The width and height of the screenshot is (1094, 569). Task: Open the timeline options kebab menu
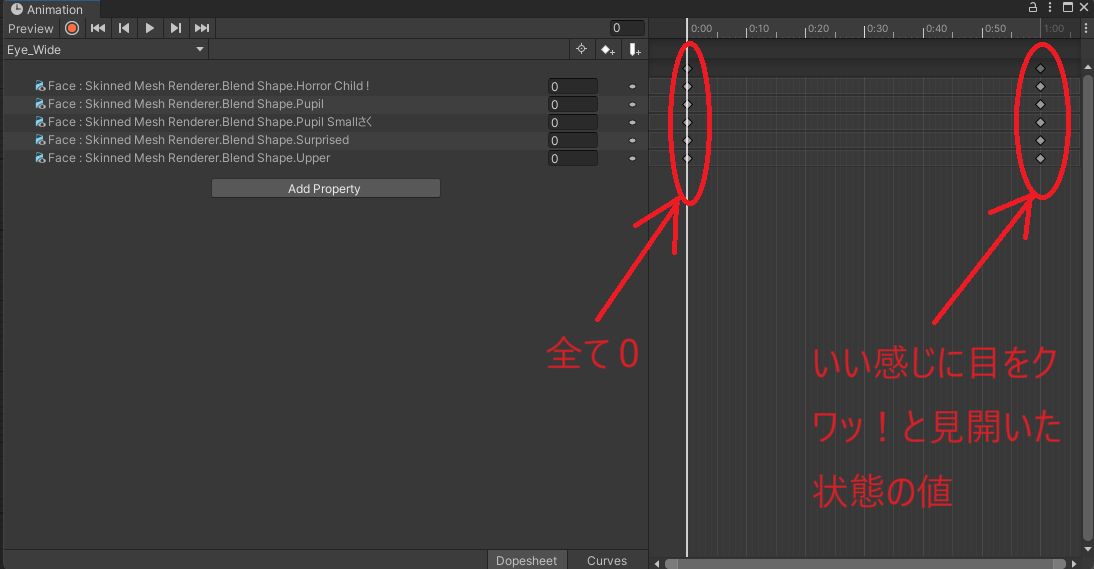pyautogui.click(x=1086, y=29)
